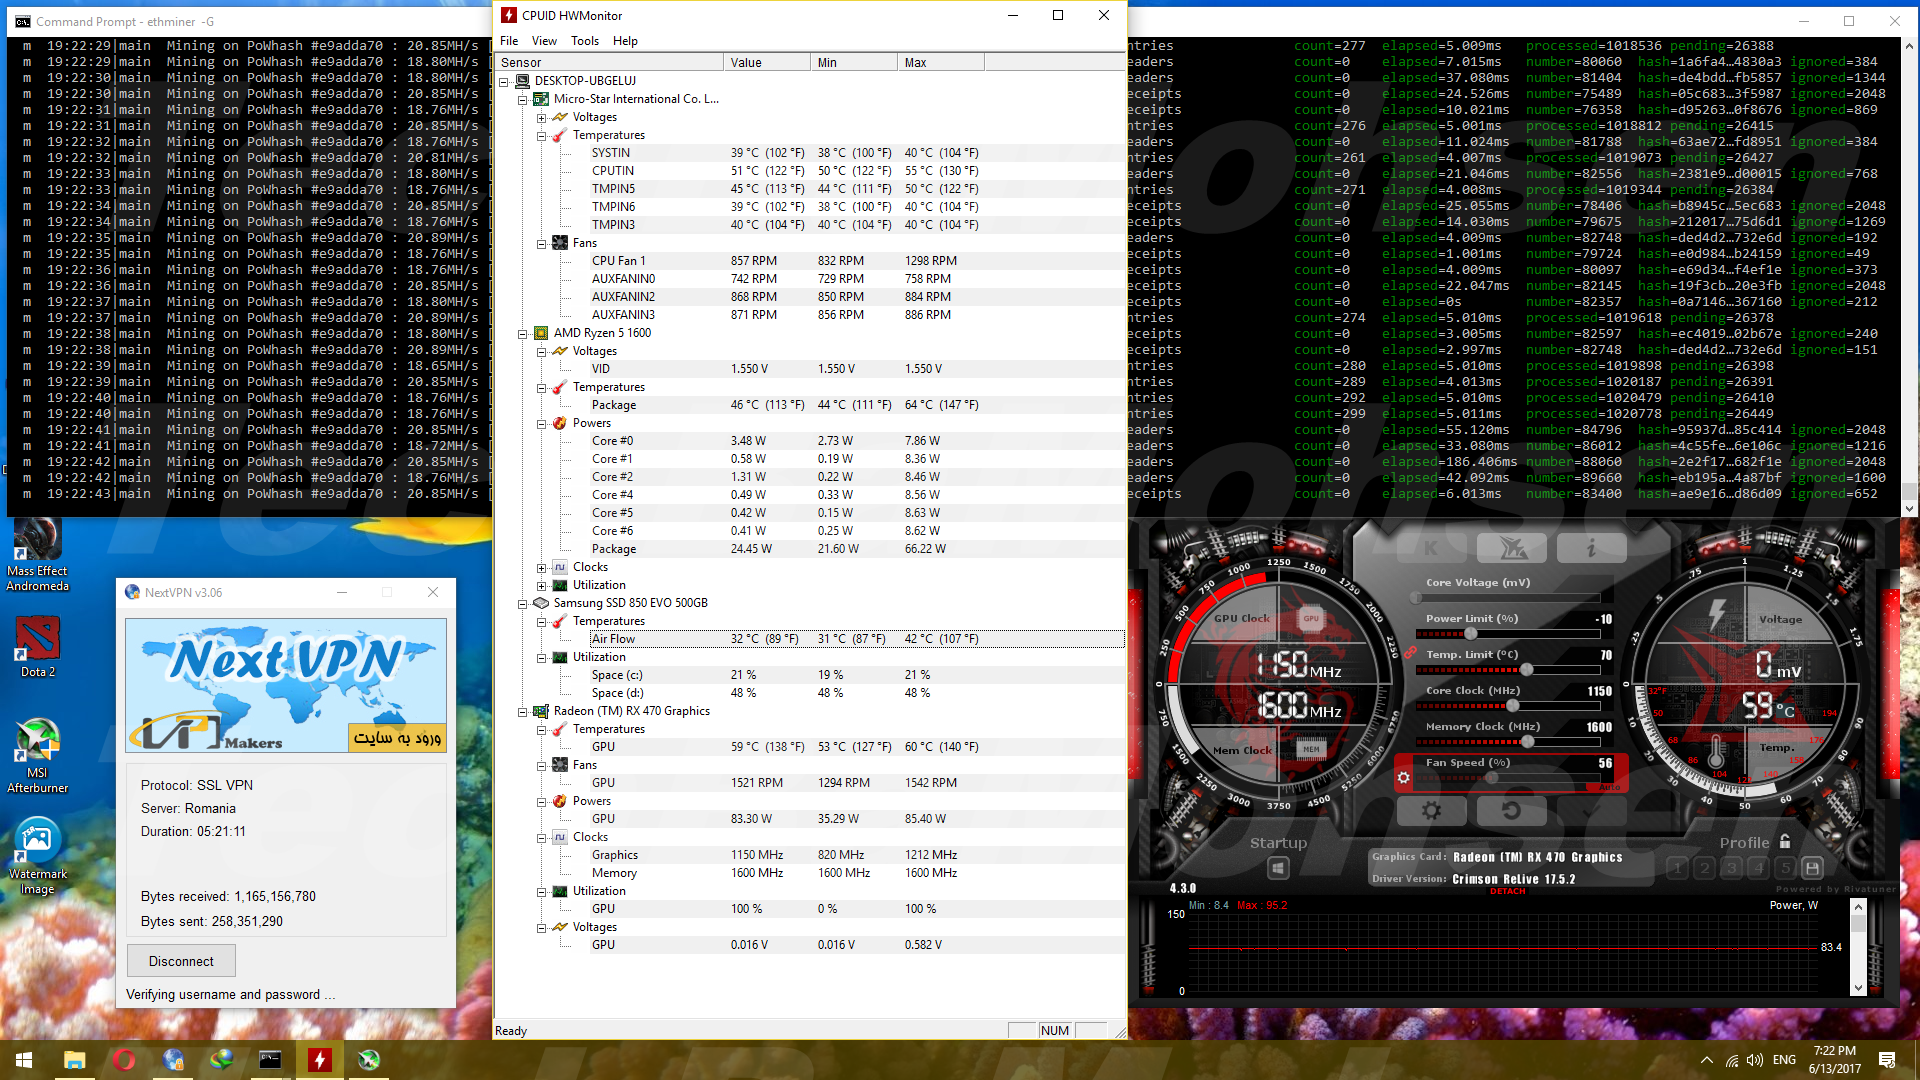This screenshot has height=1080, width=1920.
Task: Click the profile lock icon
Action: click(1785, 842)
